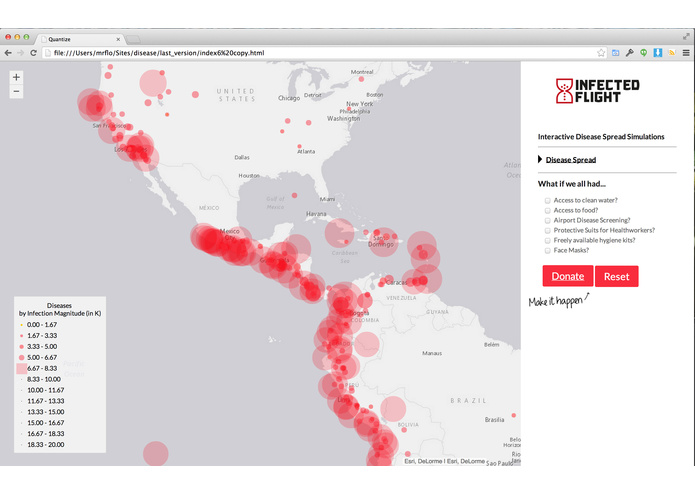Click the infection dot near Montreal
This screenshot has height=494, width=695.
click(x=361, y=79)
